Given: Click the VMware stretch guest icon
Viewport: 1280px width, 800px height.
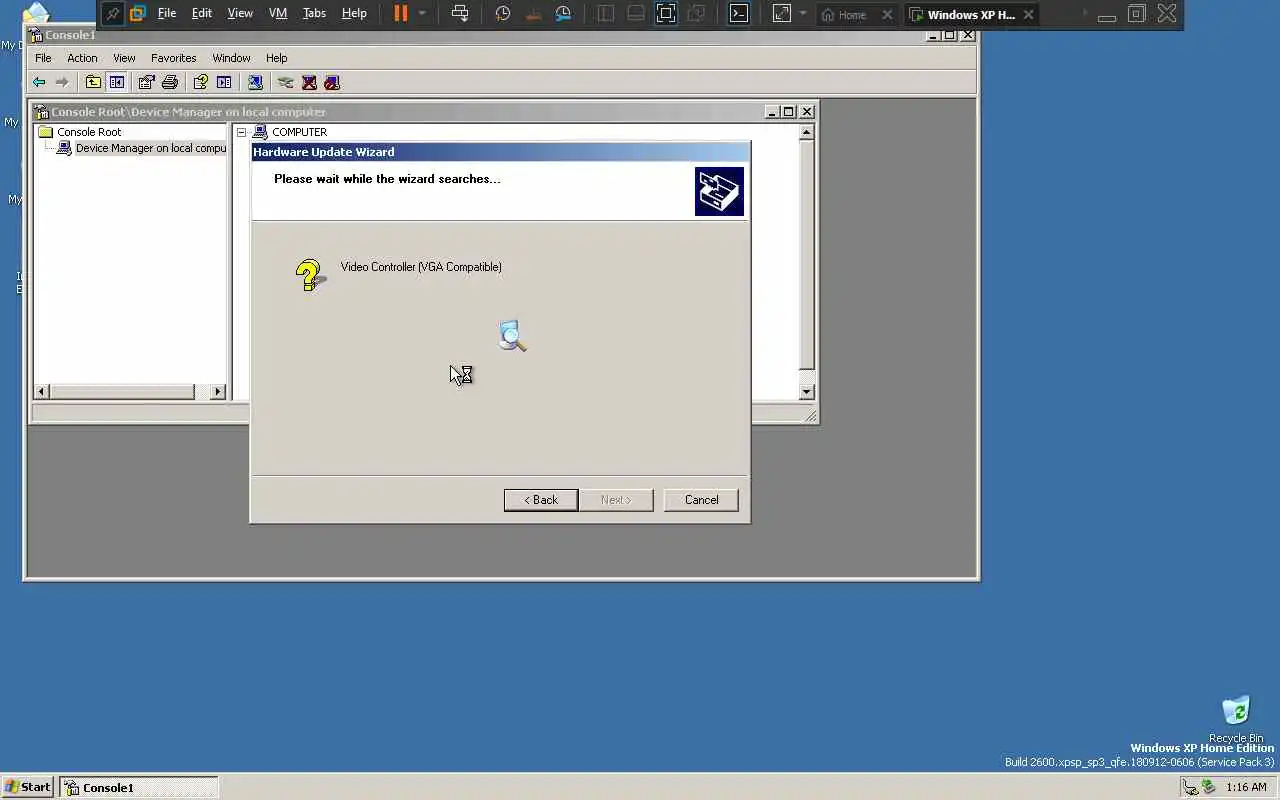Looking at the screenshot, I should point(782,14).
